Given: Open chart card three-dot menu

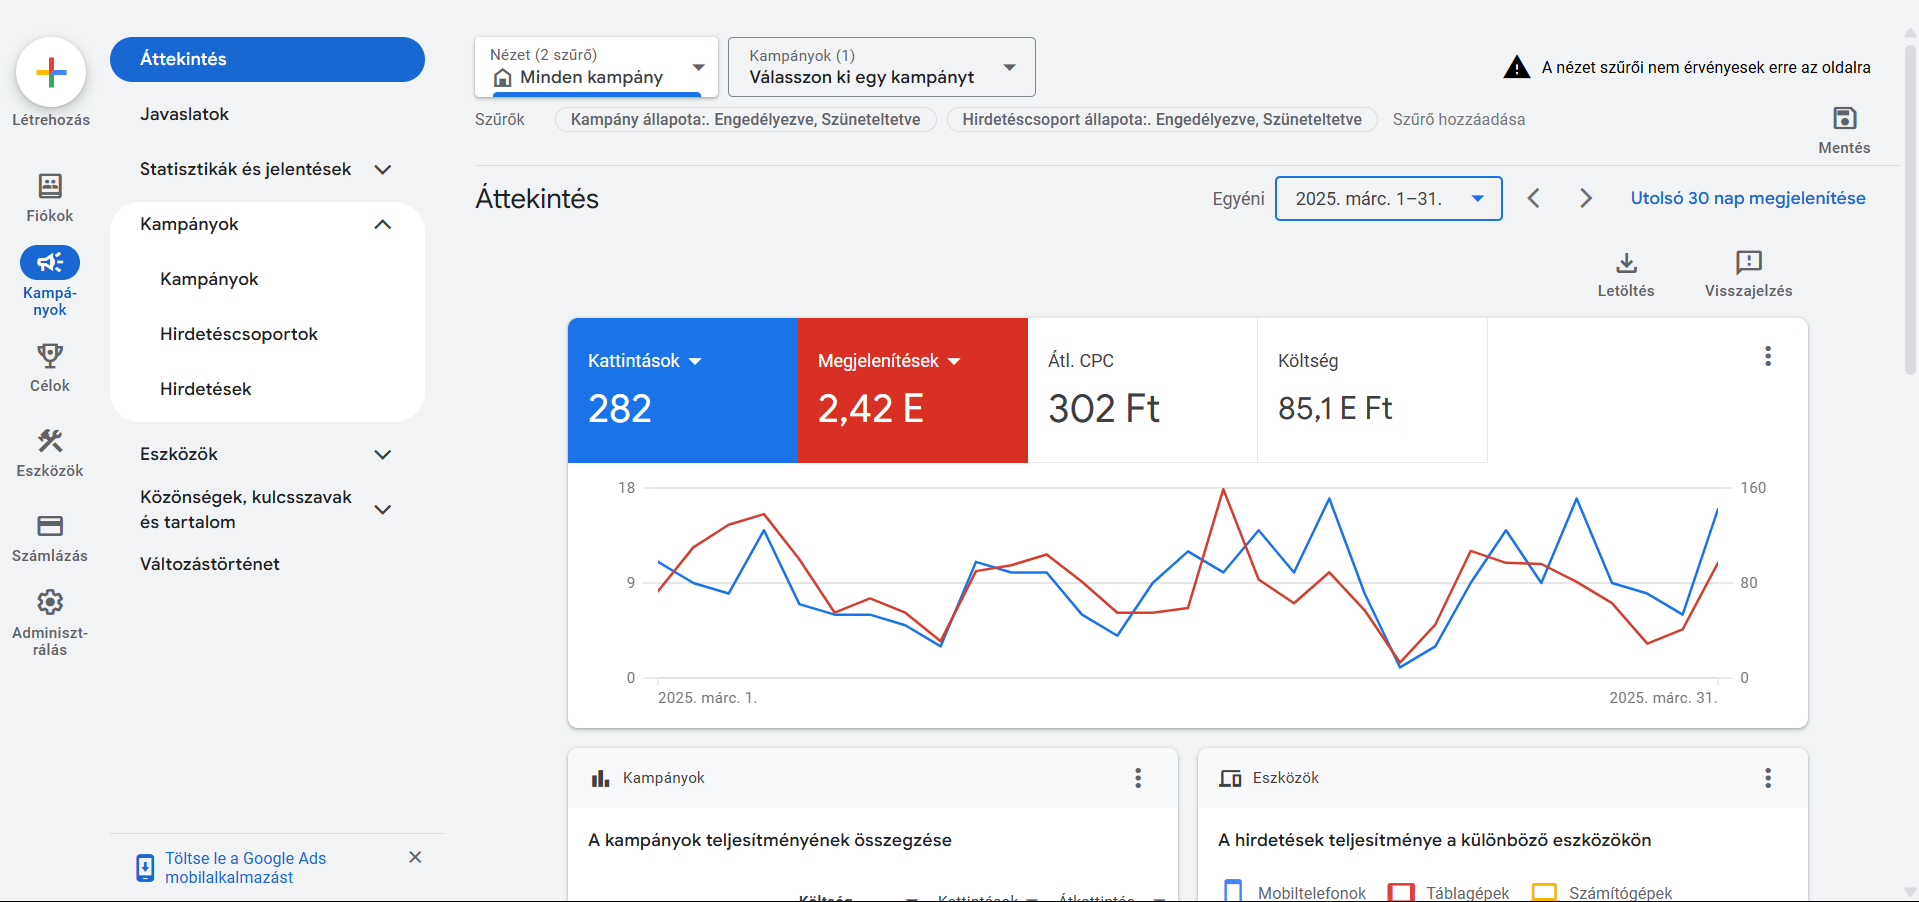Looking at the screenshot, I should pyautogui.click(x=1767, y=357).
